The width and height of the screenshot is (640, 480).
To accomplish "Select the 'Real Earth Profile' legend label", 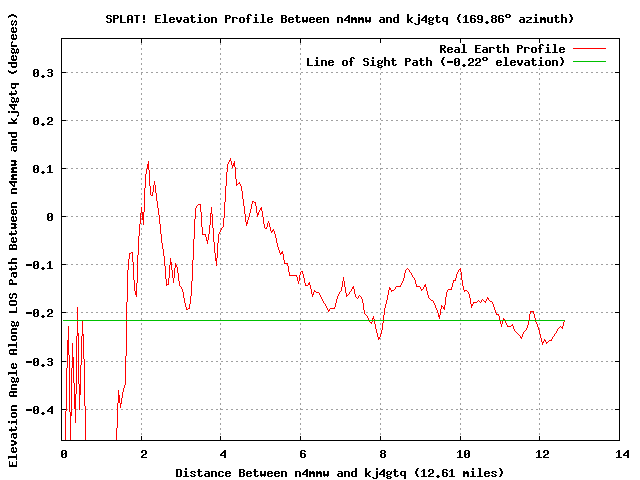I will click(502, 49).
